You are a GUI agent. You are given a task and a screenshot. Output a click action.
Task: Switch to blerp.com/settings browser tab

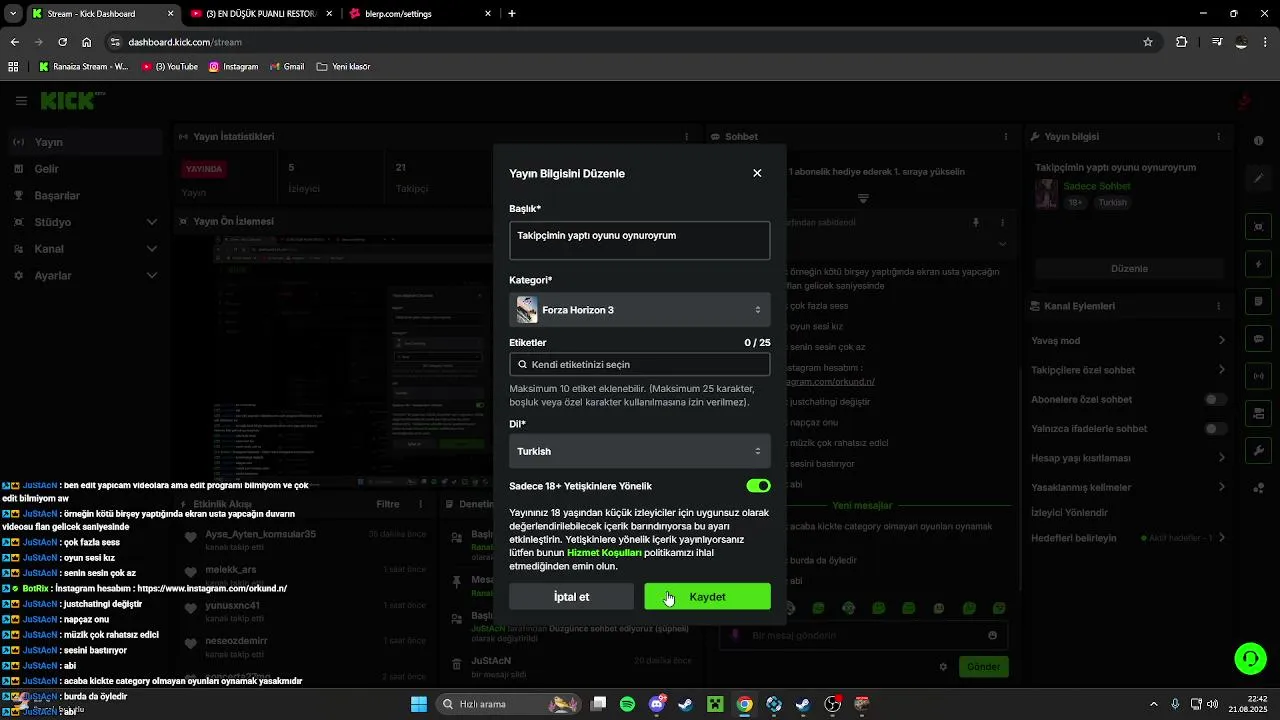pos(420,14)
